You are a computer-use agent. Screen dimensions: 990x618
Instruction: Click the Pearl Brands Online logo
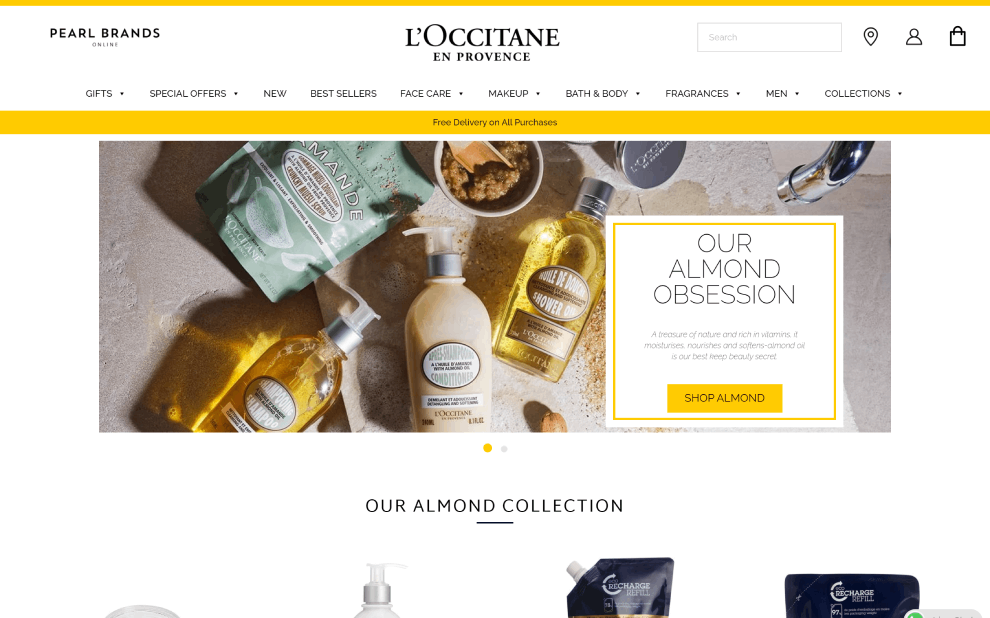105,37
